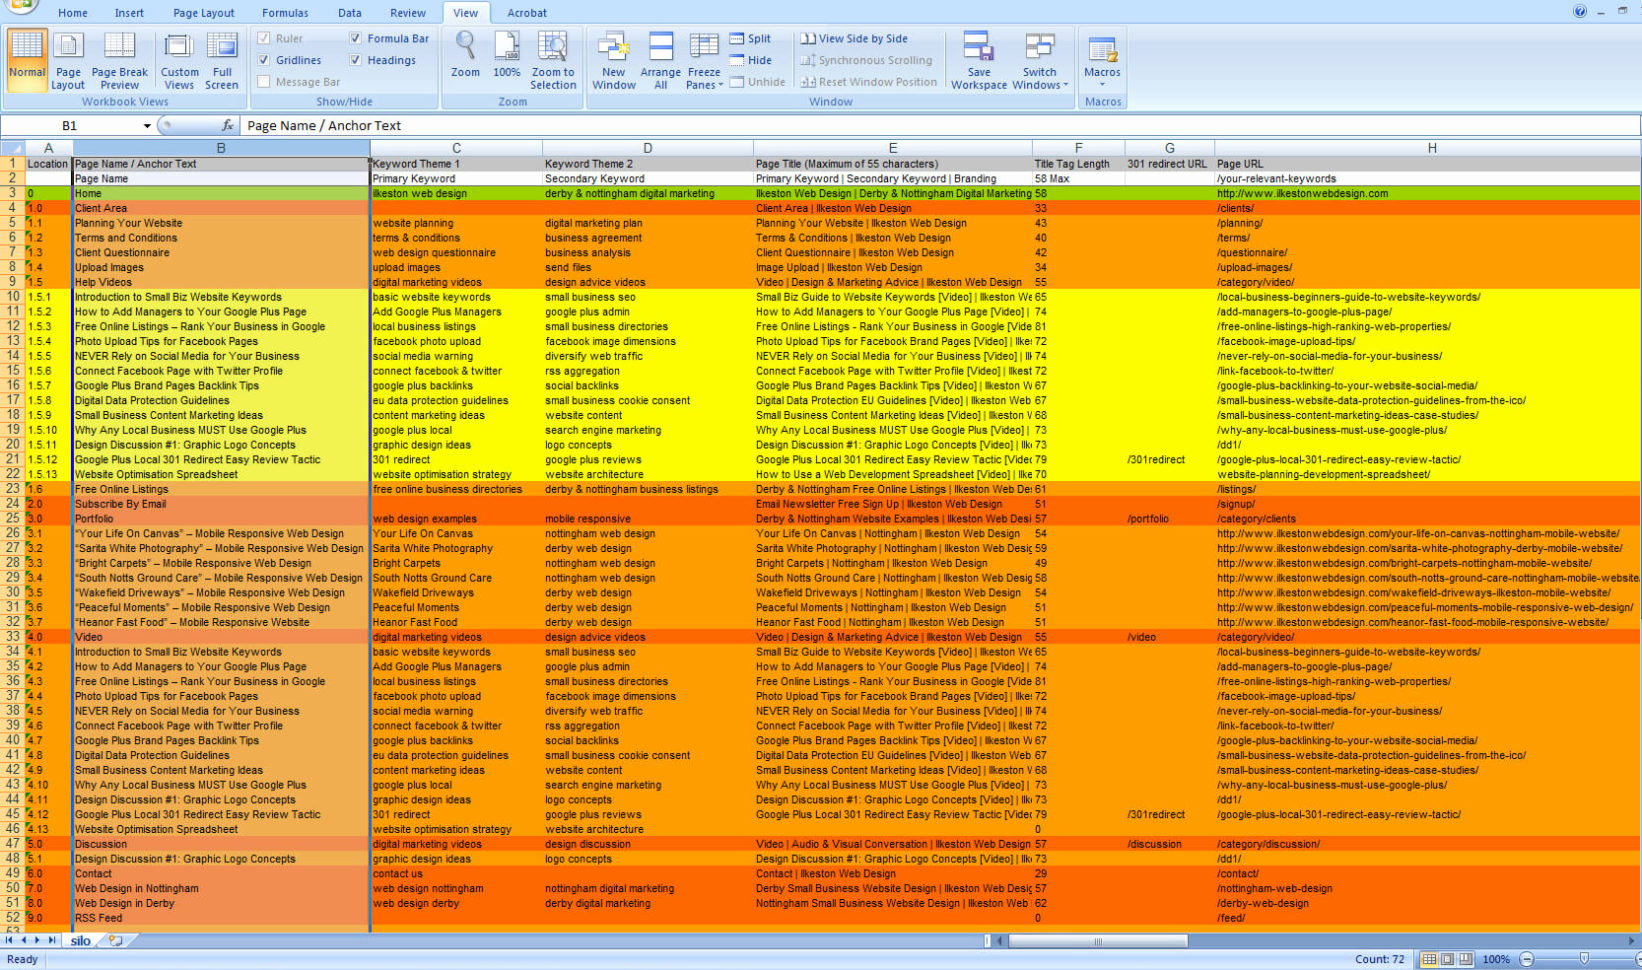
Task: Open the Acrobat ribbon tab
Action: pyautogui.click(x=526, y=13)
